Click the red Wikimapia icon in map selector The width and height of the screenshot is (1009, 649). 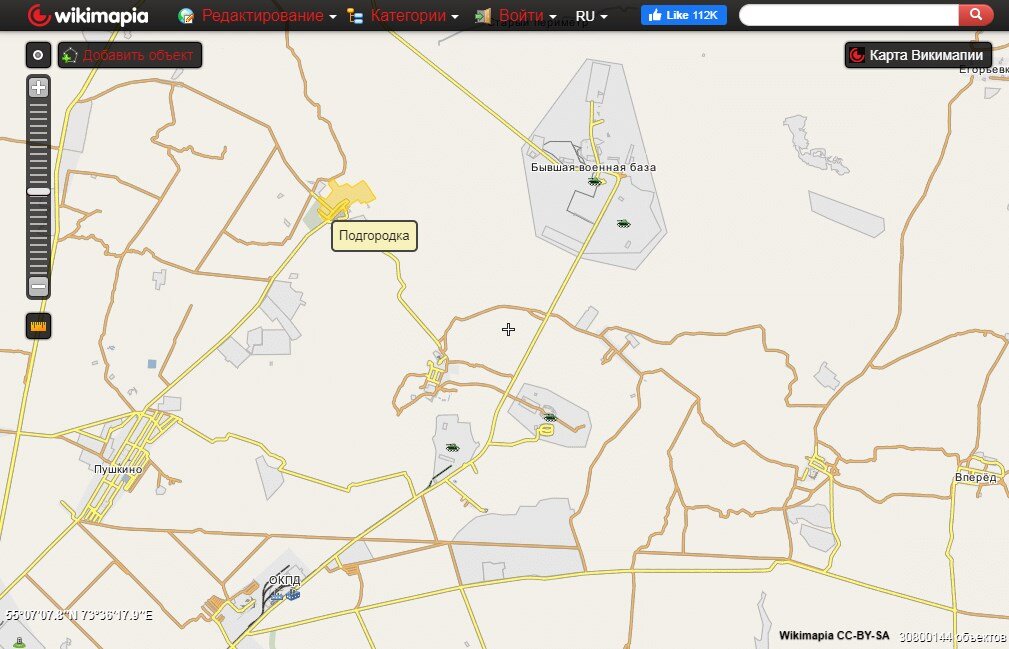(x=857, y=55)
